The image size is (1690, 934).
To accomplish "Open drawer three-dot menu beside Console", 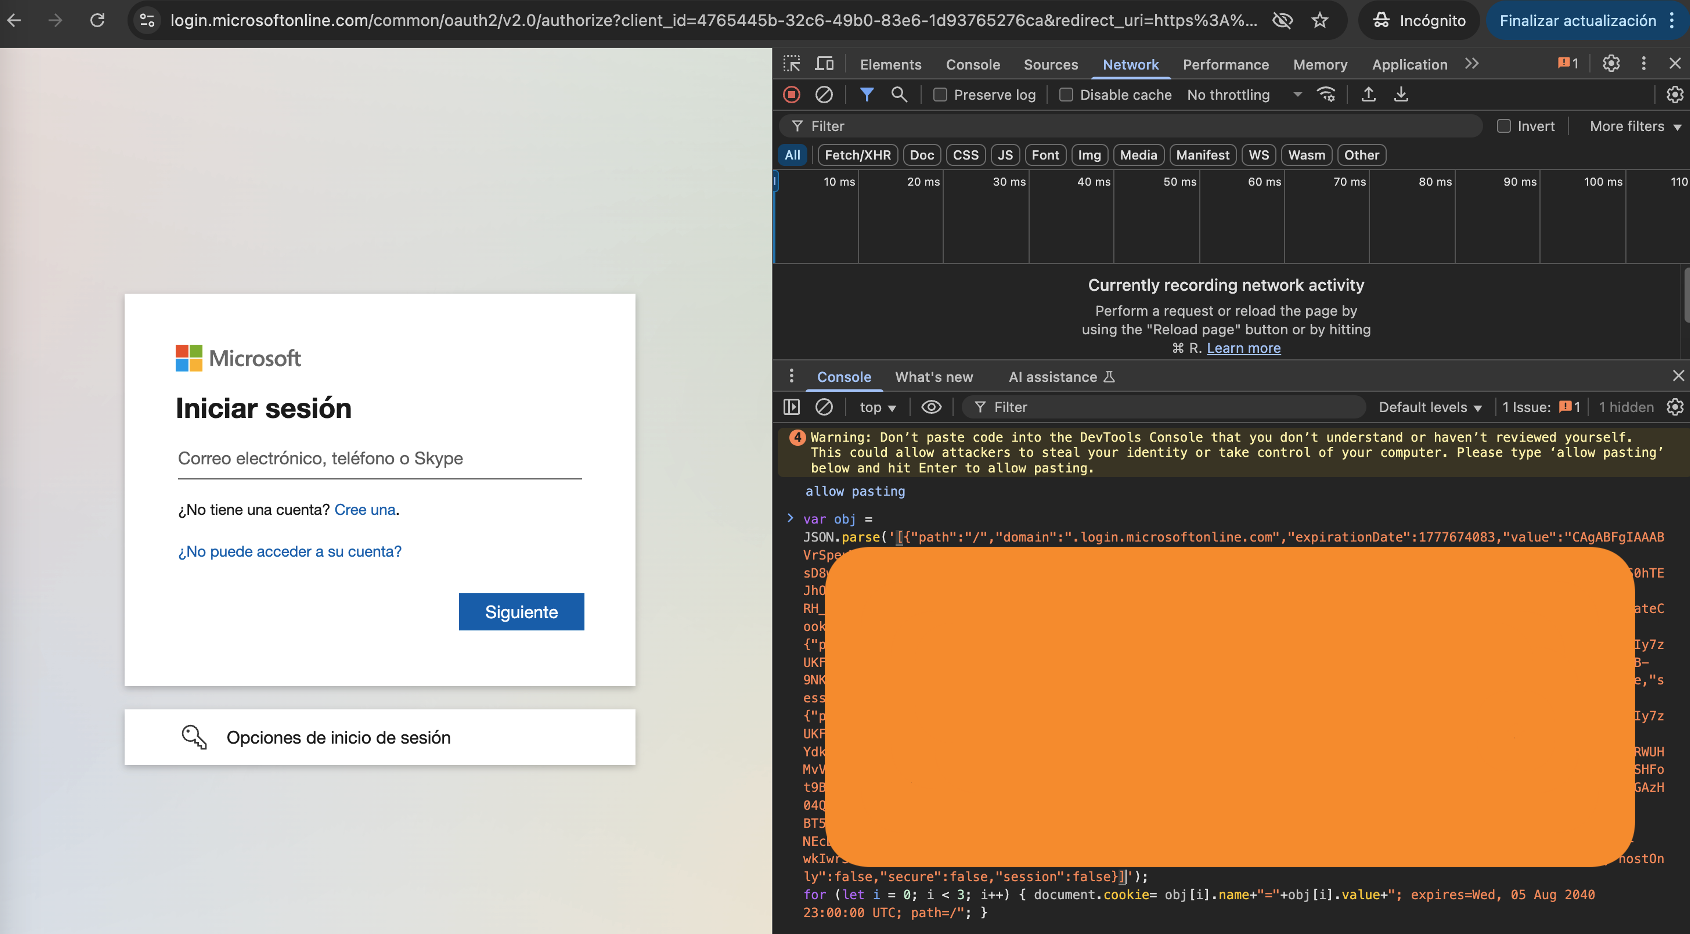I will click(x=791, y=376).
